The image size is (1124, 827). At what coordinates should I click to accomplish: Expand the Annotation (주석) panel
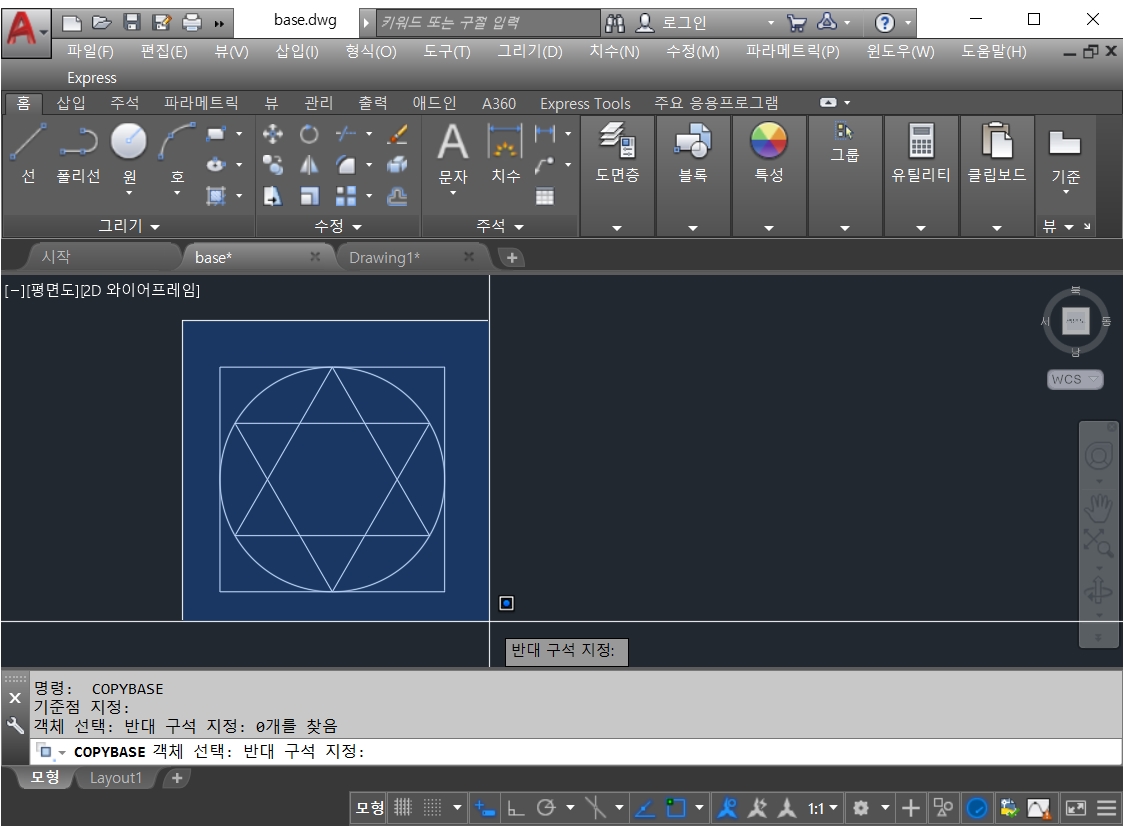pyautogui.click(x=500, y=226)
